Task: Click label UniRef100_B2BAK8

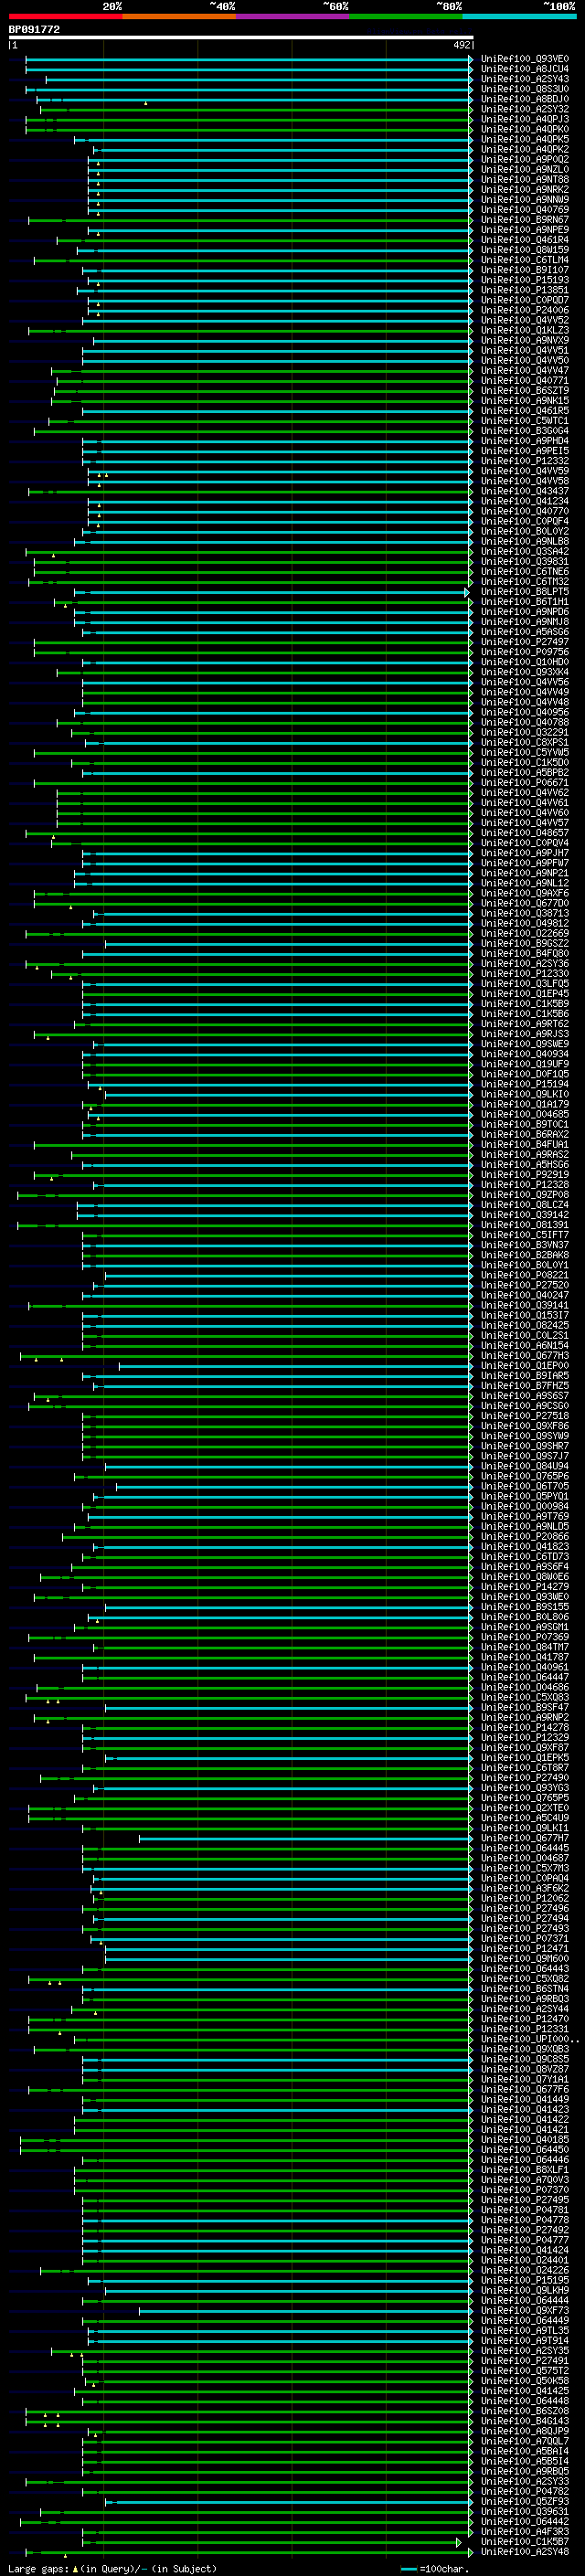Action: (524, 1255)
